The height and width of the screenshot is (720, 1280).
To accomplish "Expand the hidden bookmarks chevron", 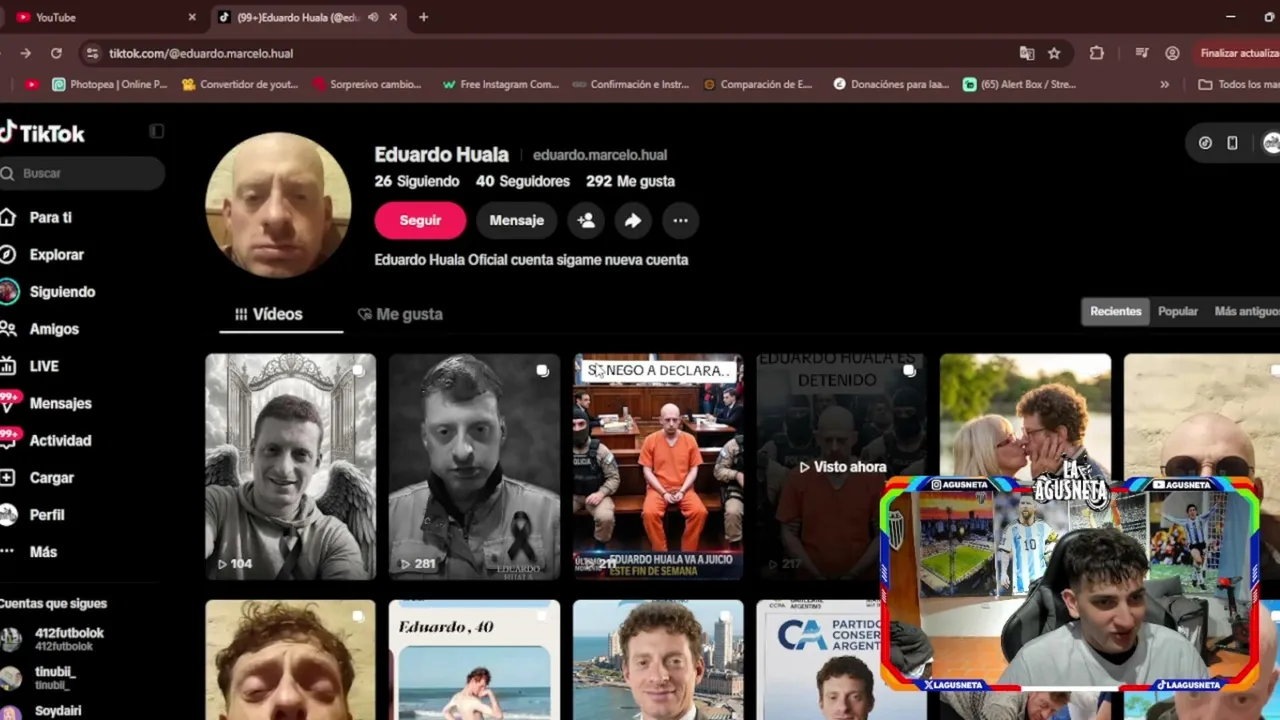I will (1164, 84).
